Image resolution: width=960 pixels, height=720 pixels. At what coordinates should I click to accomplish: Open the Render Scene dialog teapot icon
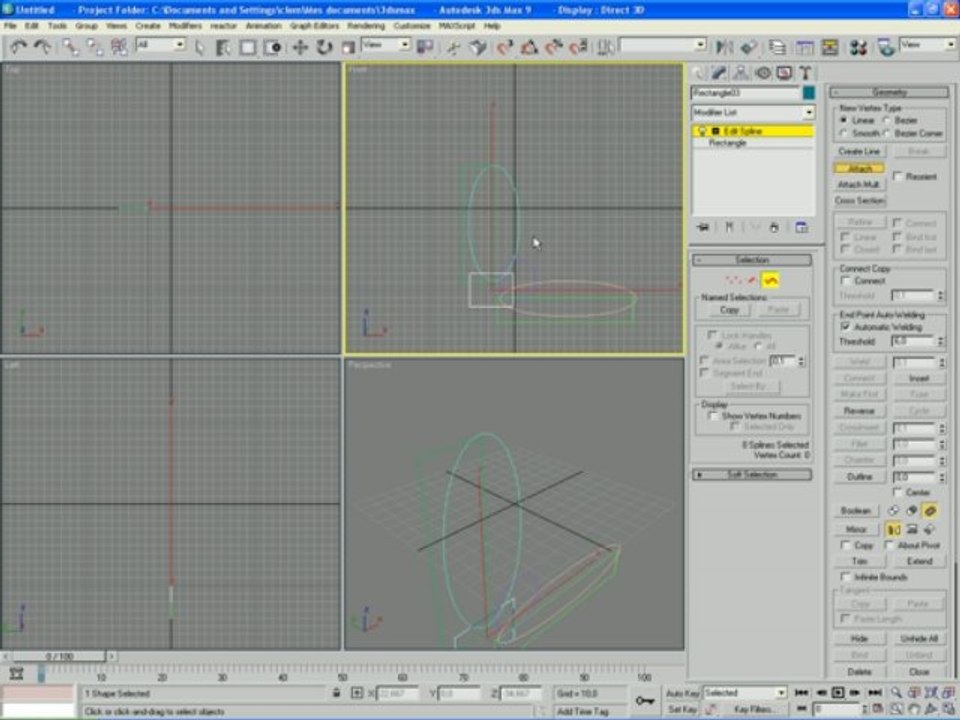click(x=886, y=47)
